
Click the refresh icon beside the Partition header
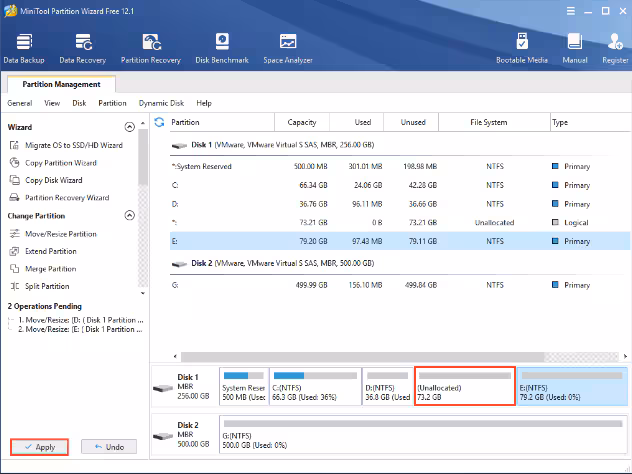[x=159, y=122]
